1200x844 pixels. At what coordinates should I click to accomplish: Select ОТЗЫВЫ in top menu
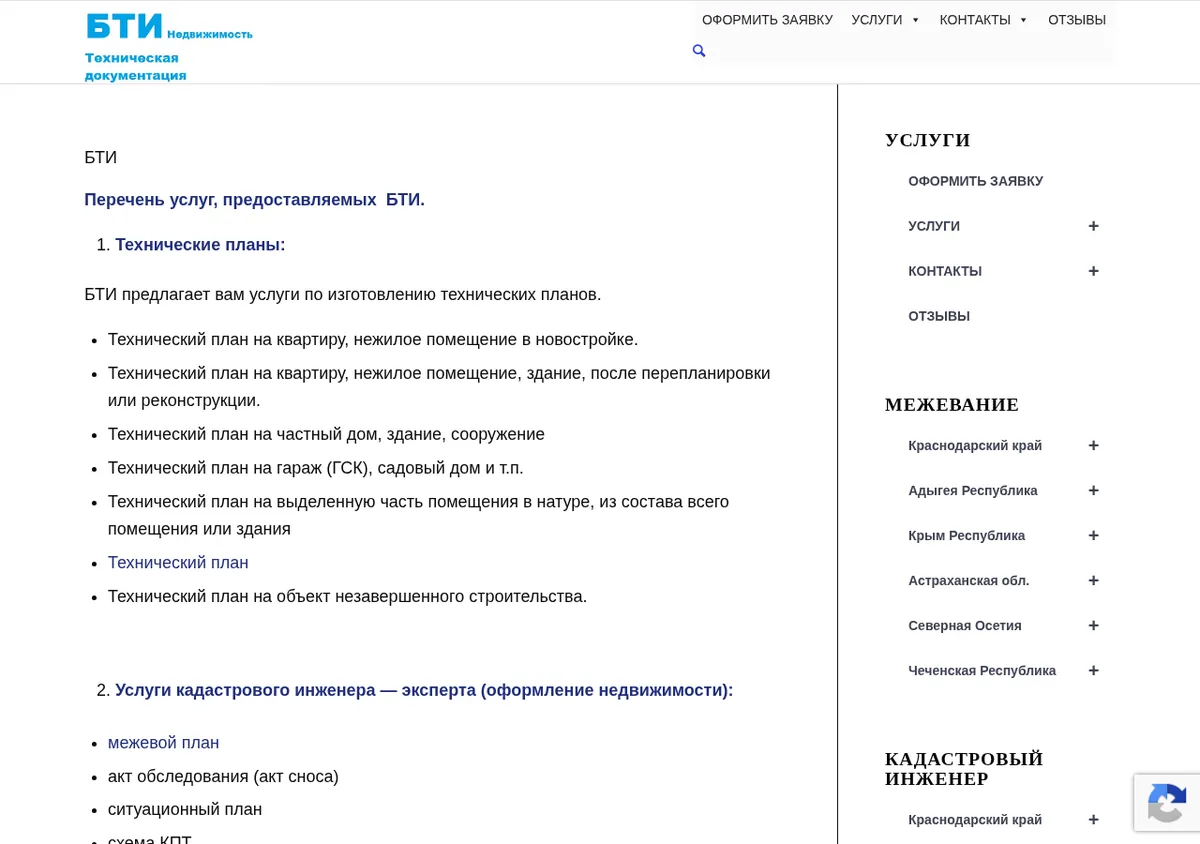point(1077,20)
